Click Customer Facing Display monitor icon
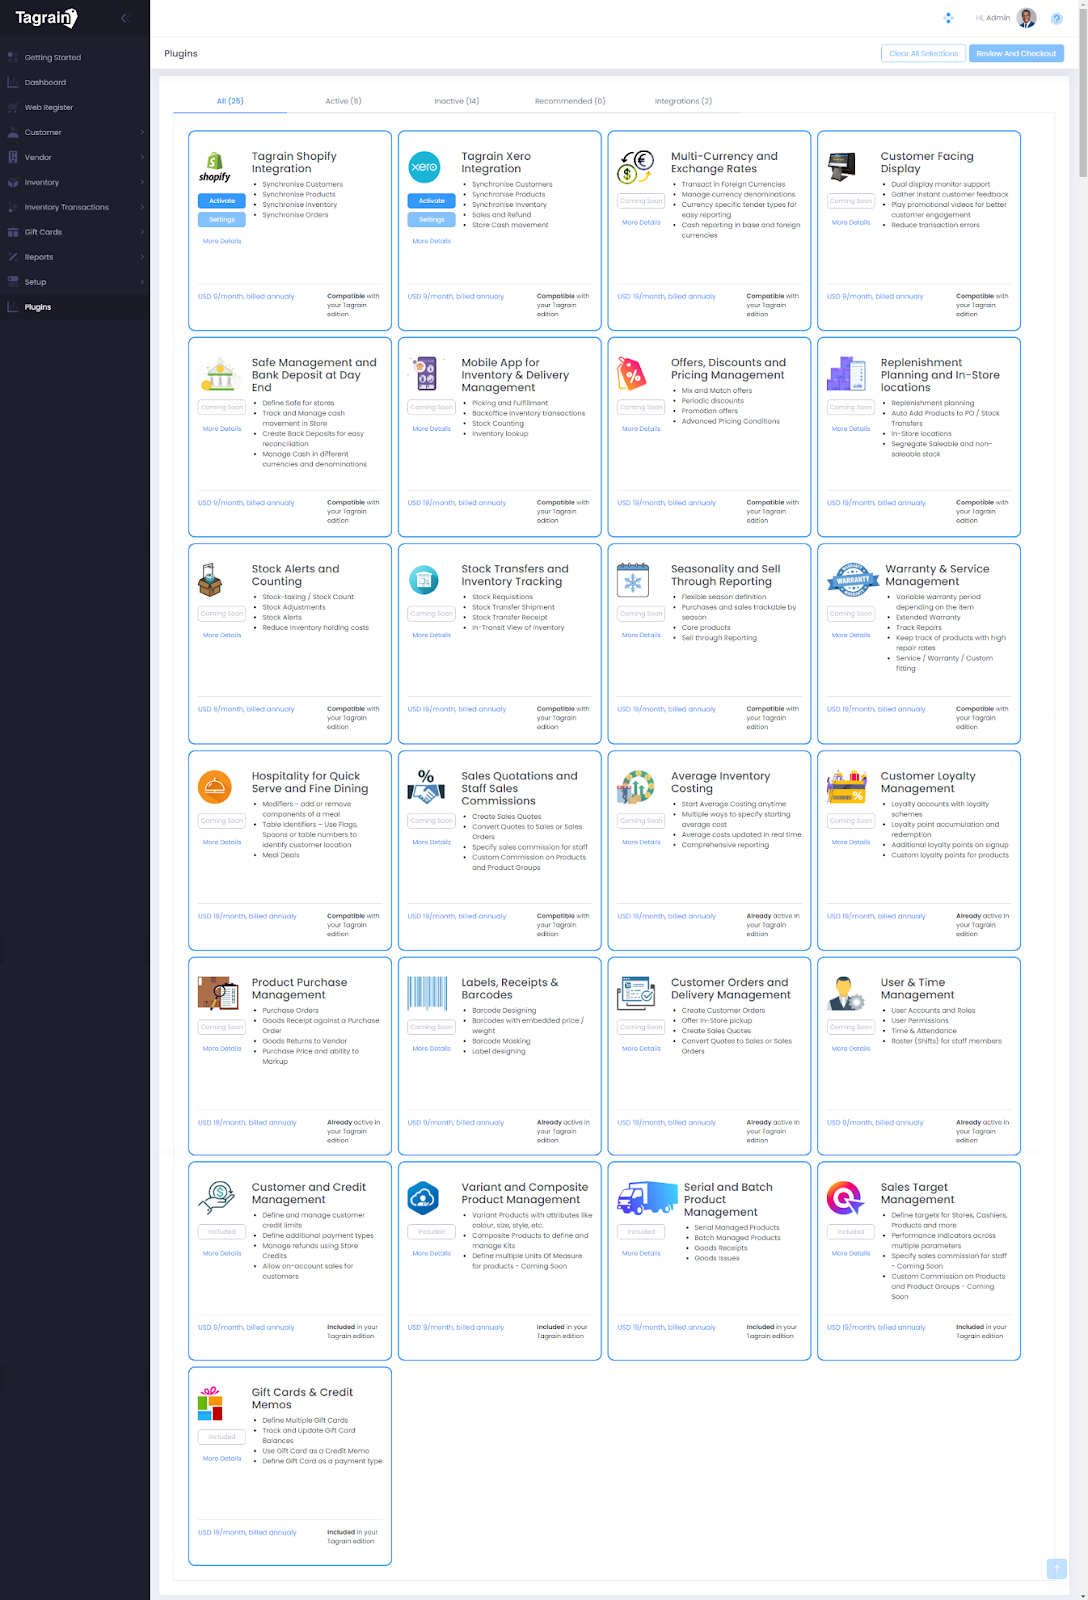 coord(843,167)
